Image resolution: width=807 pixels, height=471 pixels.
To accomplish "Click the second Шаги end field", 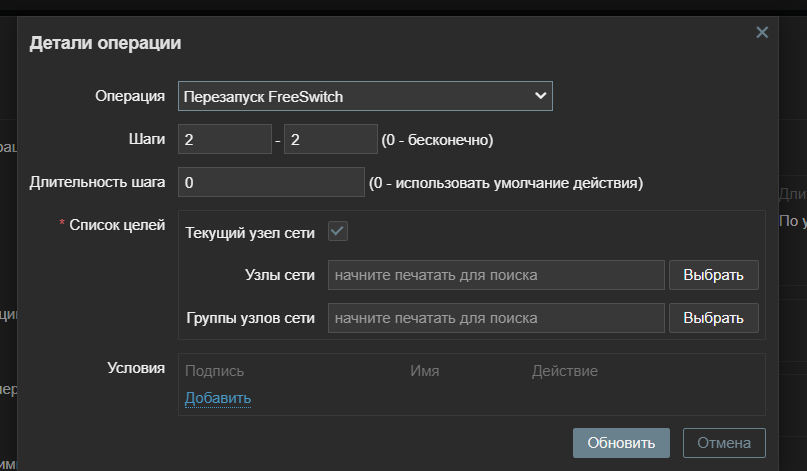I will [x=331, y=140].
